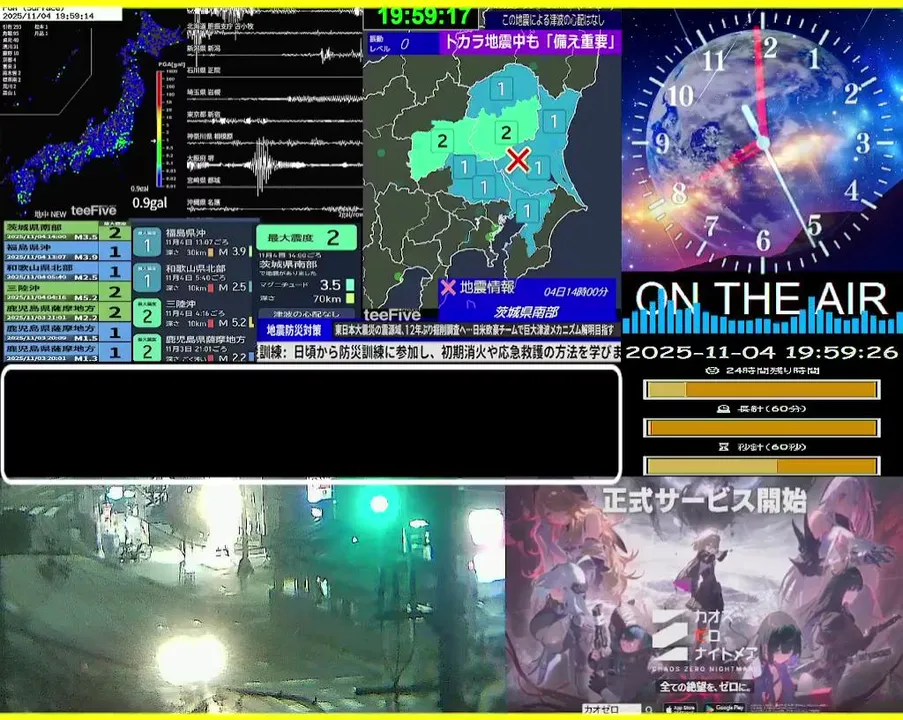Click the bell icon beside 長針(60分)
The height and width of the screenshot is (720, 903).
pyautogui.click(x=723, y=408)
